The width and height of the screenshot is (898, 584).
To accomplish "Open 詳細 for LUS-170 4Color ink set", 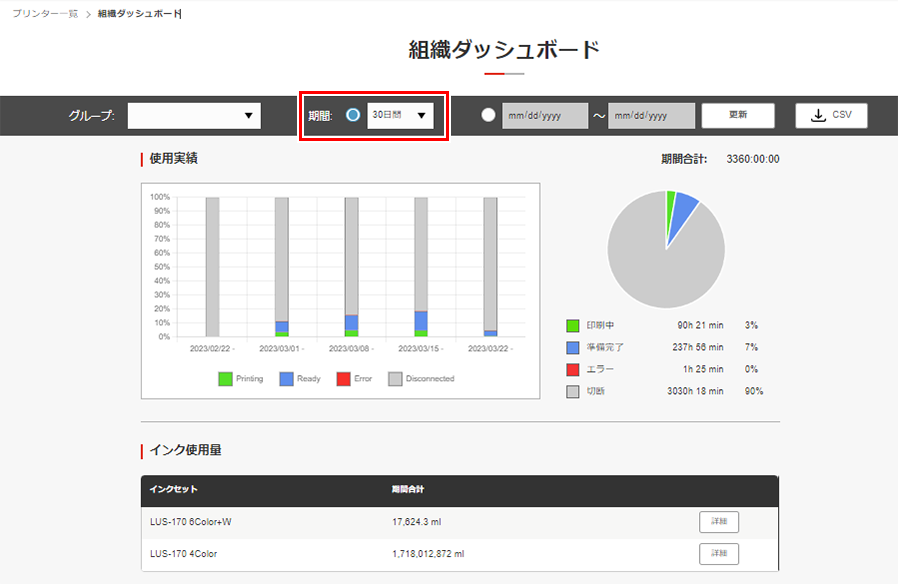I will pos(719,553).
